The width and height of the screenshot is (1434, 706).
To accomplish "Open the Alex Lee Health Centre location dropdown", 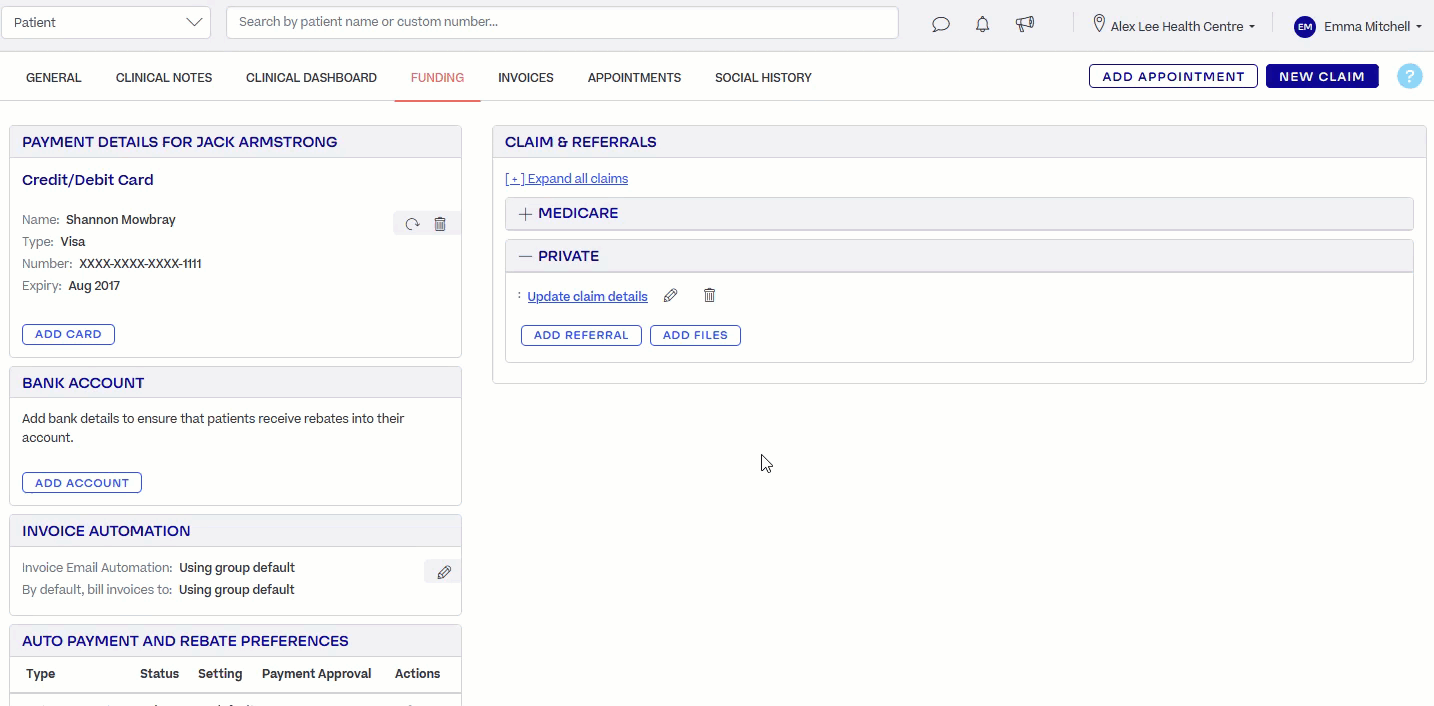I will 1173,26.
